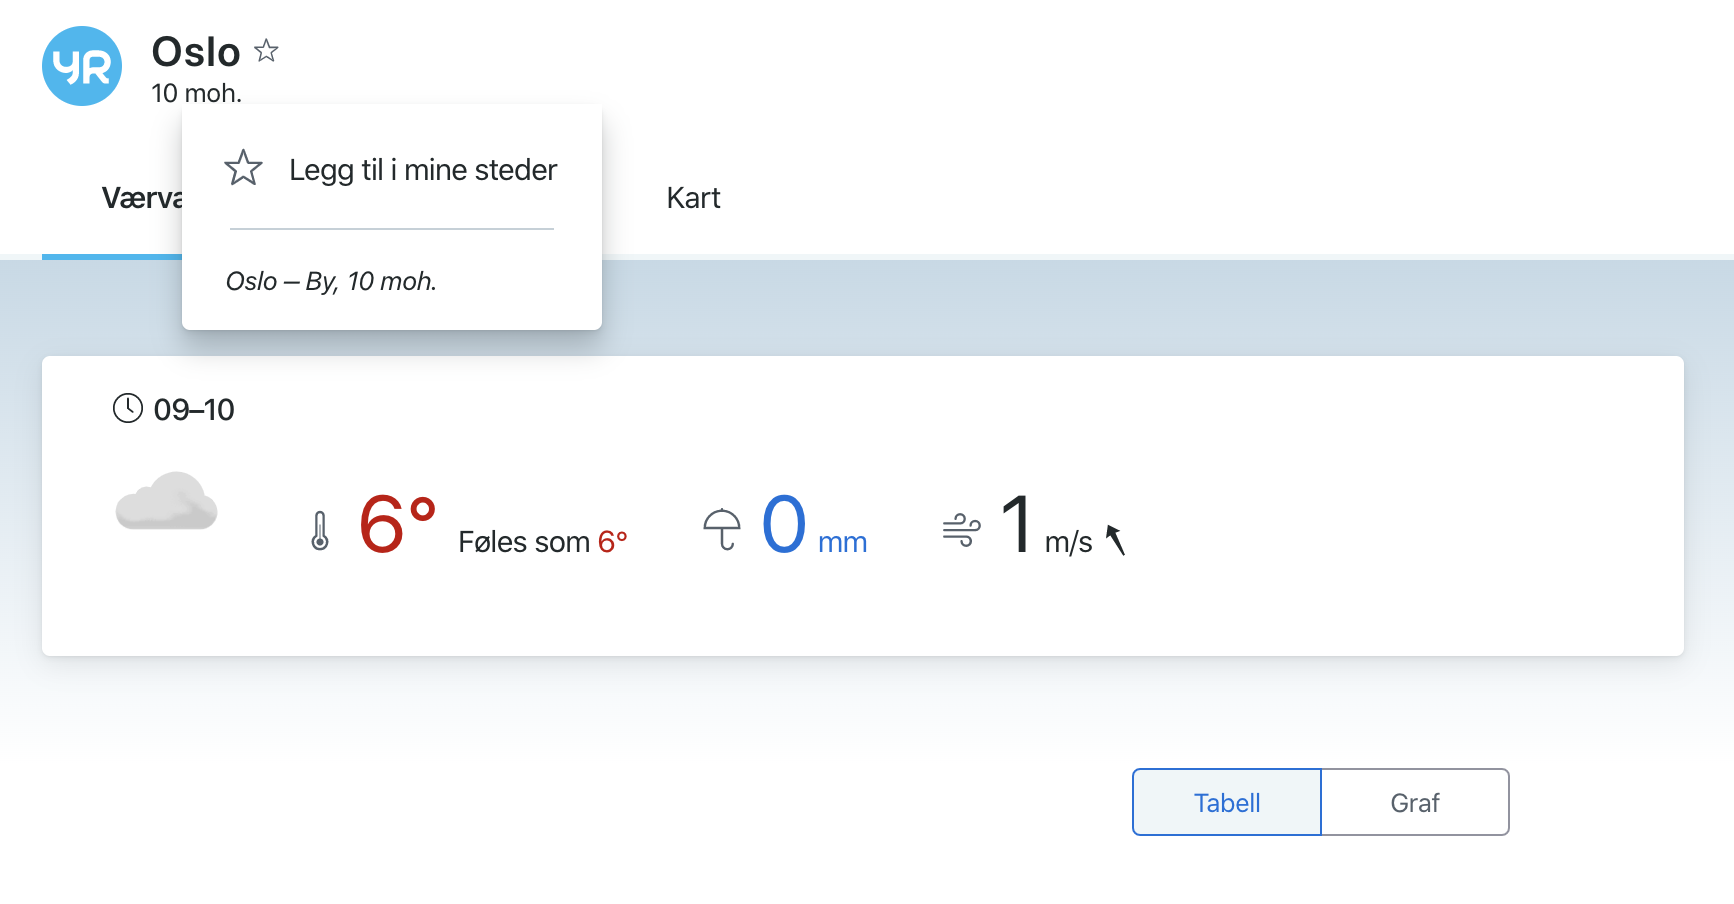Click star icon in Legg til popup
The width and height of the screenshot is (1734, 904).
tap(243, 168)
